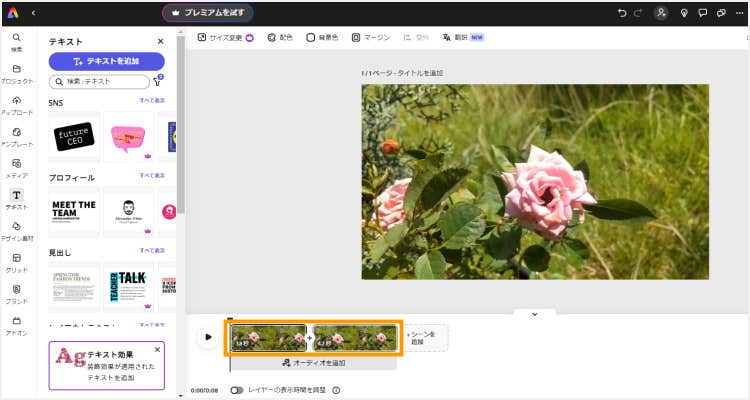Collapse the timeline with chevron

(535, 314)
